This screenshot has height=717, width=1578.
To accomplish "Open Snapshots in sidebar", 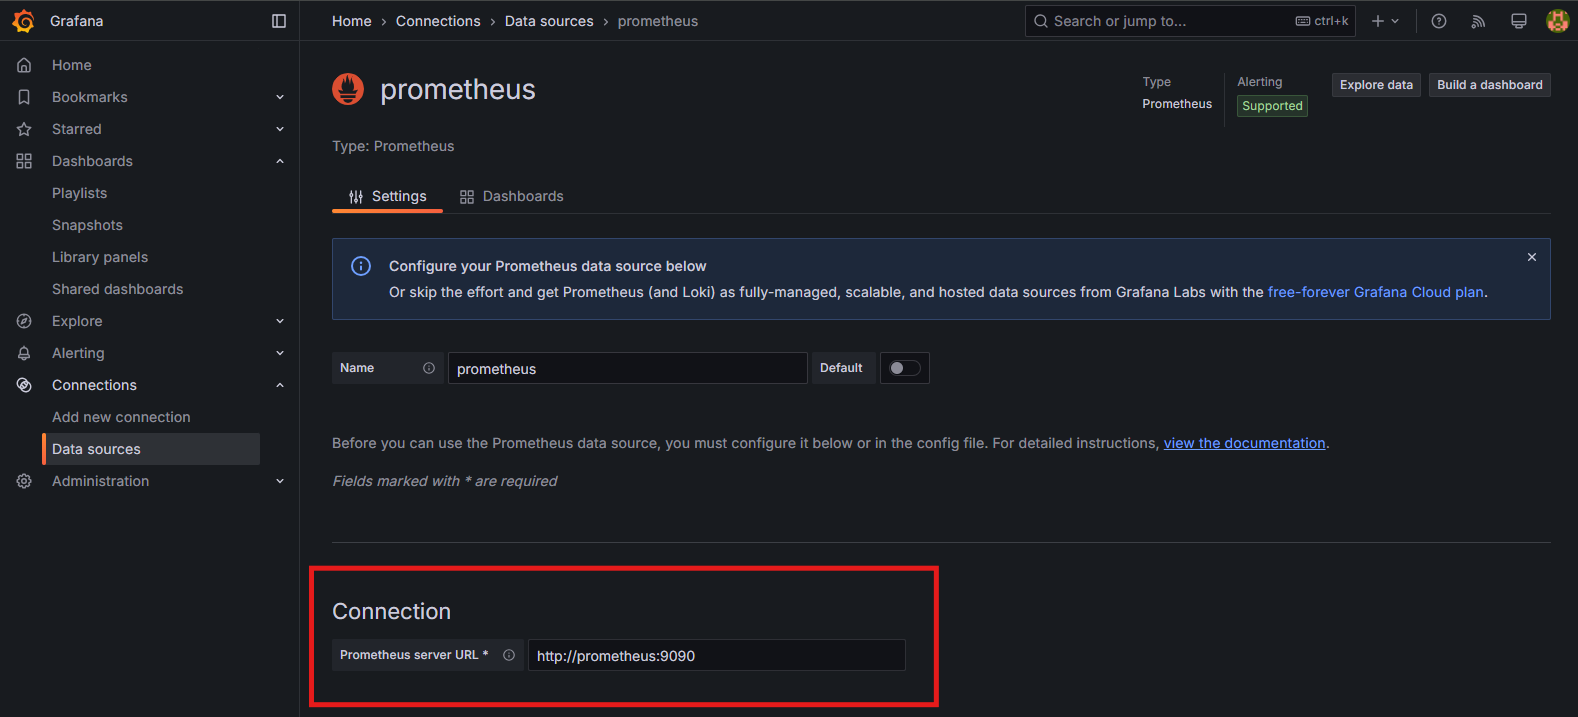I will [x=87, y=225].
